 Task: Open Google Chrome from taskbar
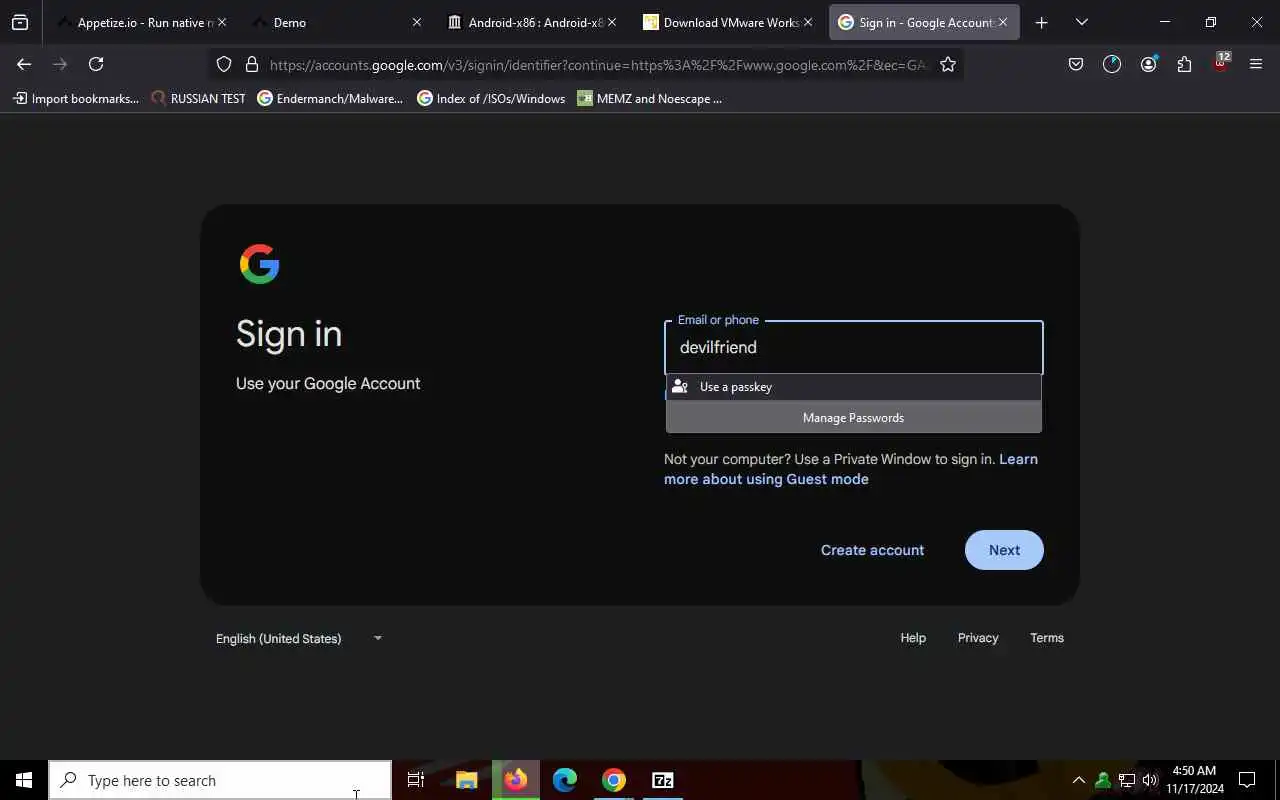pyautogui.click(x=614, y=780)
